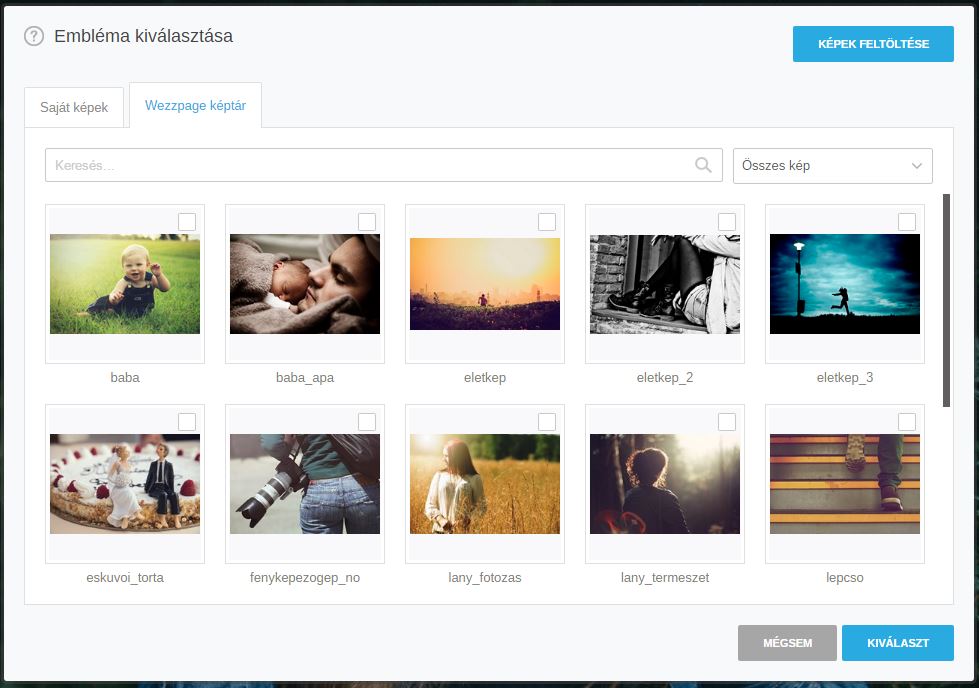979x688 pixels.
Task: Select the lany_fotozas image checkbox
Action: [x=546, y=421]
